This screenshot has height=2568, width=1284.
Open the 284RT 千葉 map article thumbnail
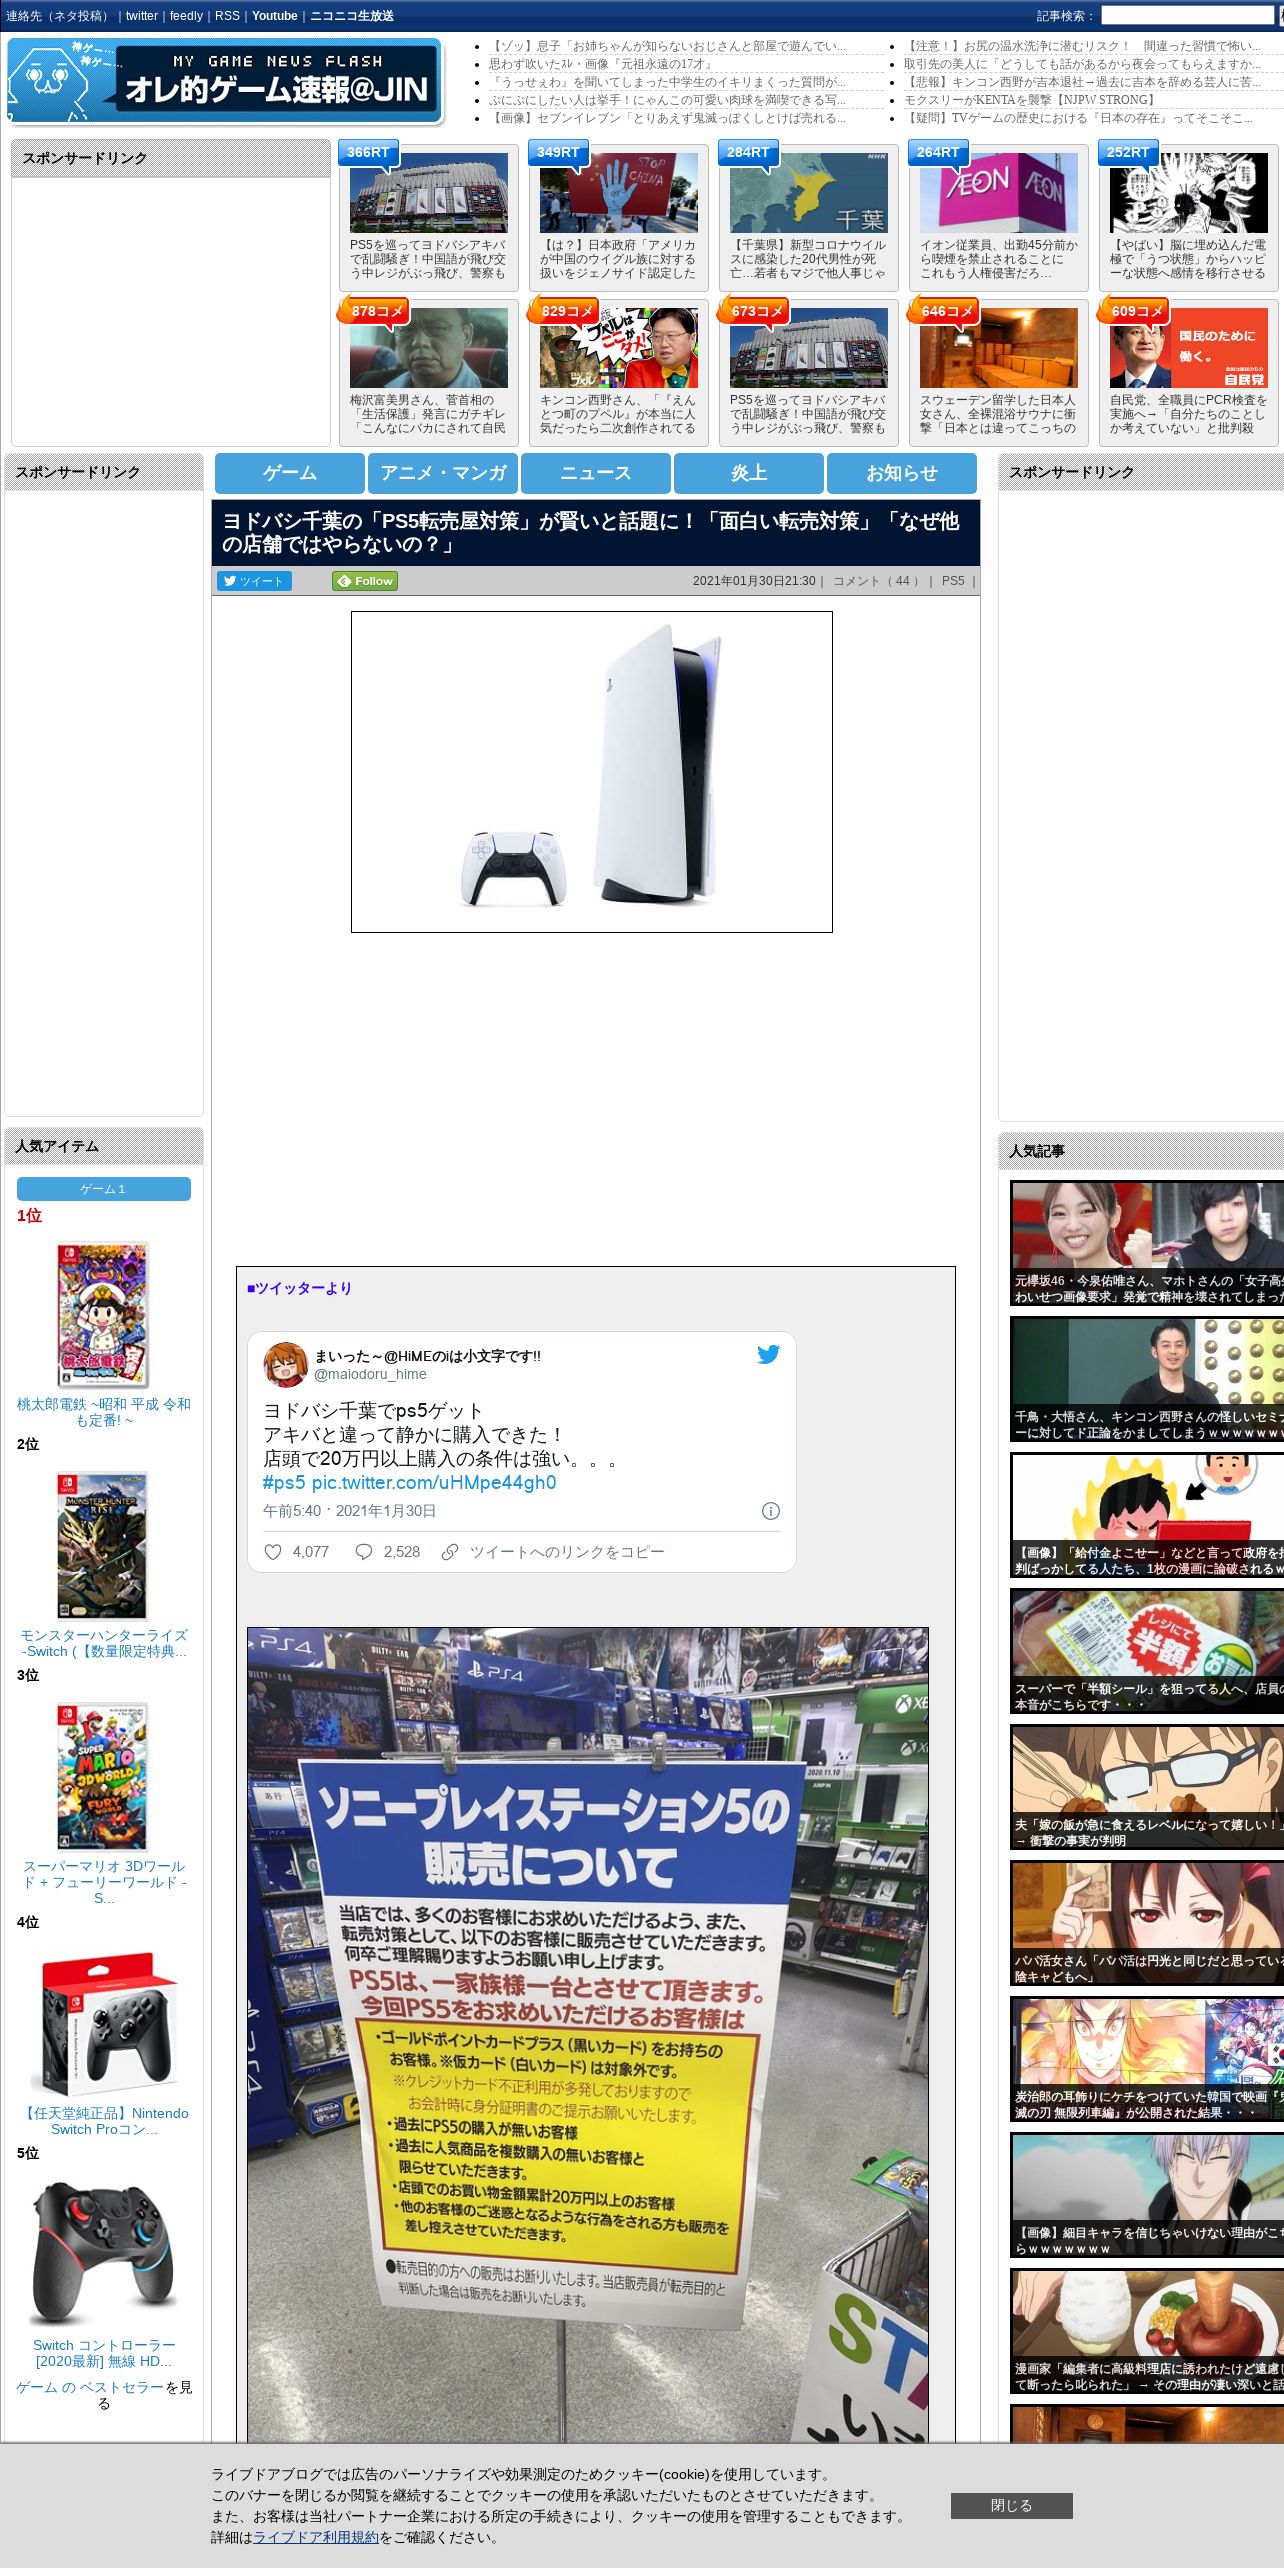point(809,193)
